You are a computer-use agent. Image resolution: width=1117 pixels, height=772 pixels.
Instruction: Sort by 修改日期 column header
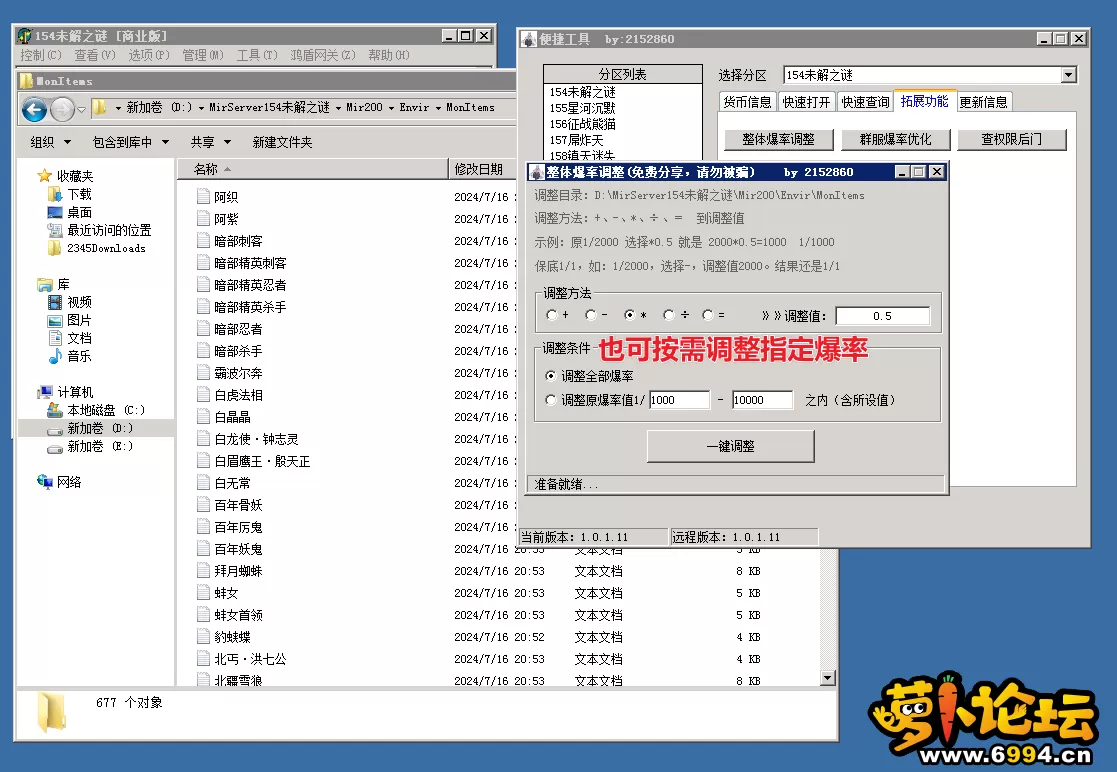[482, 169]
